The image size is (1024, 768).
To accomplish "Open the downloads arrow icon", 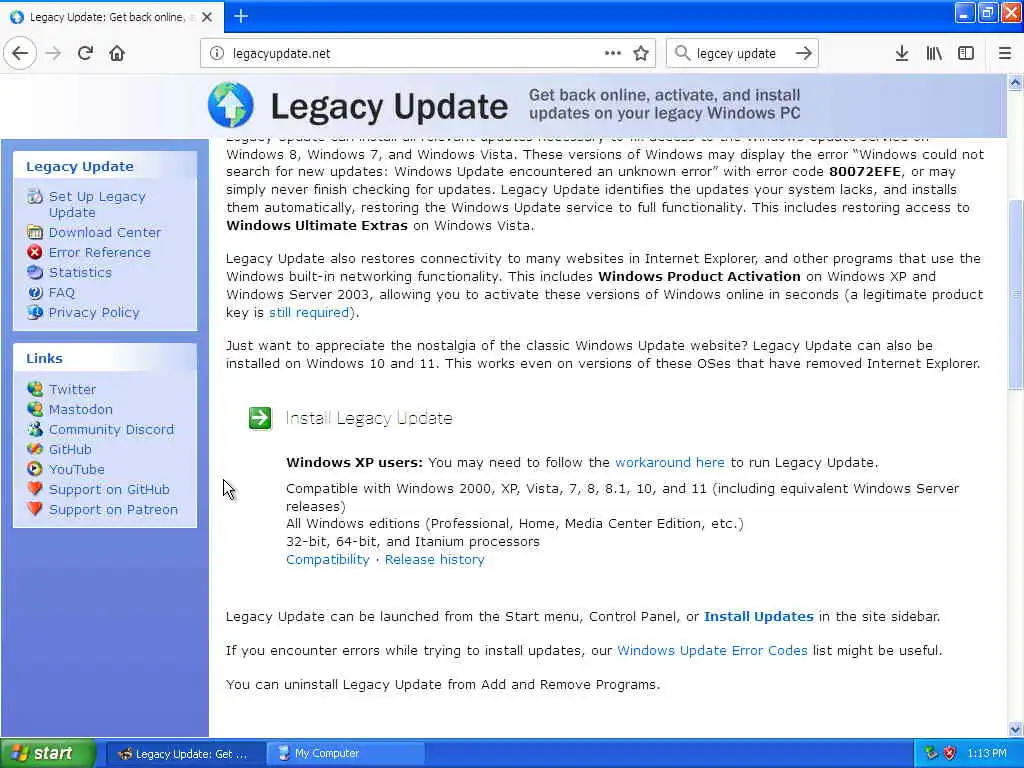I will [902, 54].
